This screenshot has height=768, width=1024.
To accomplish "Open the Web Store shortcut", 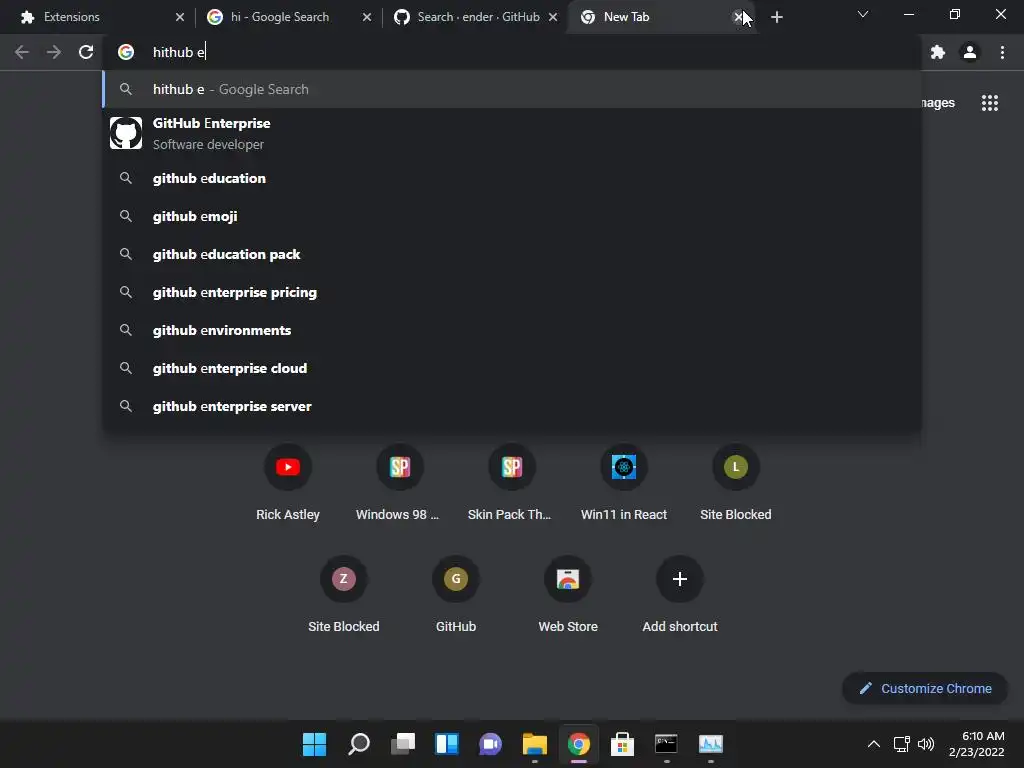I will coord(568,594).
